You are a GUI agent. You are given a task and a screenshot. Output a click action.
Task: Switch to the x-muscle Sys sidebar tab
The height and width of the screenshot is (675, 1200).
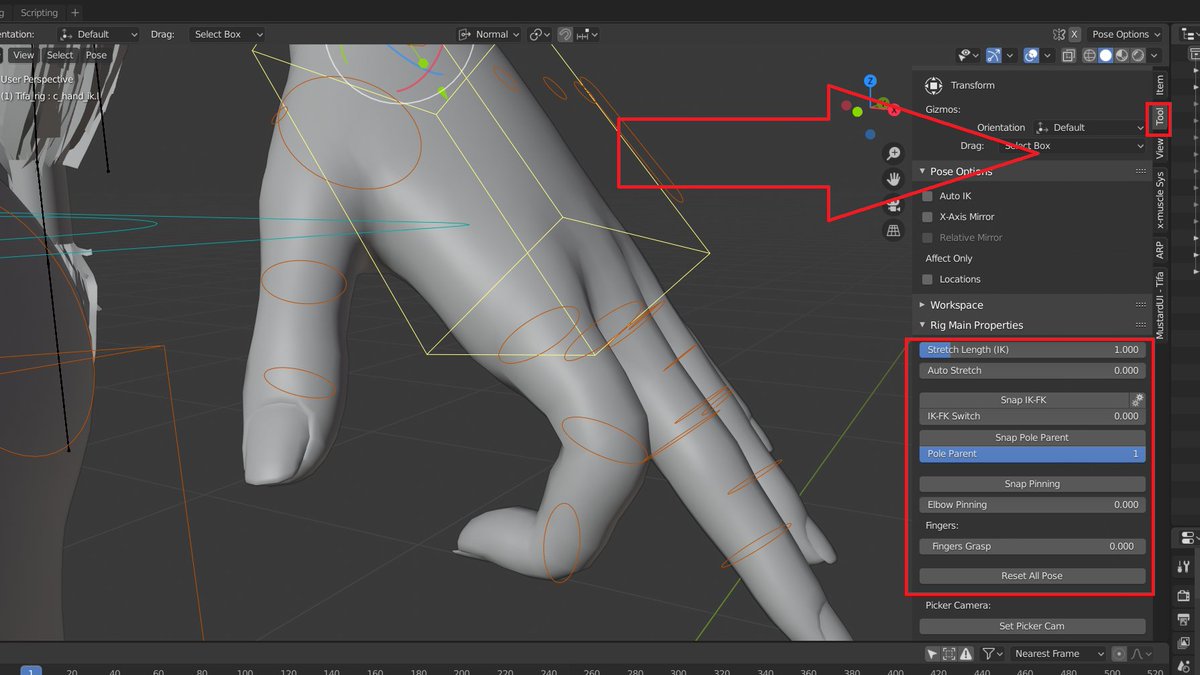click(x=1160, y=200)
